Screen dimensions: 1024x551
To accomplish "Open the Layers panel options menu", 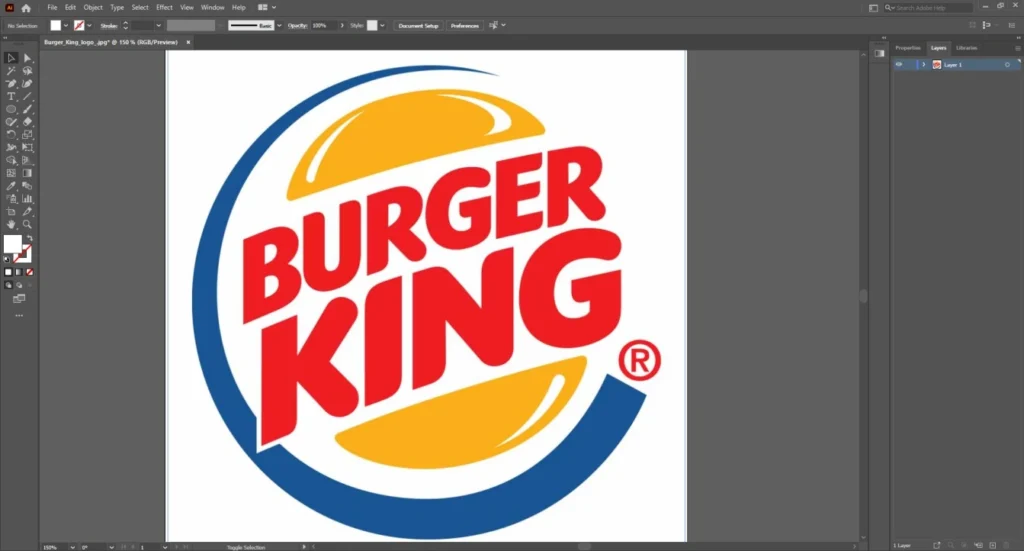I will coord(1017,48).
